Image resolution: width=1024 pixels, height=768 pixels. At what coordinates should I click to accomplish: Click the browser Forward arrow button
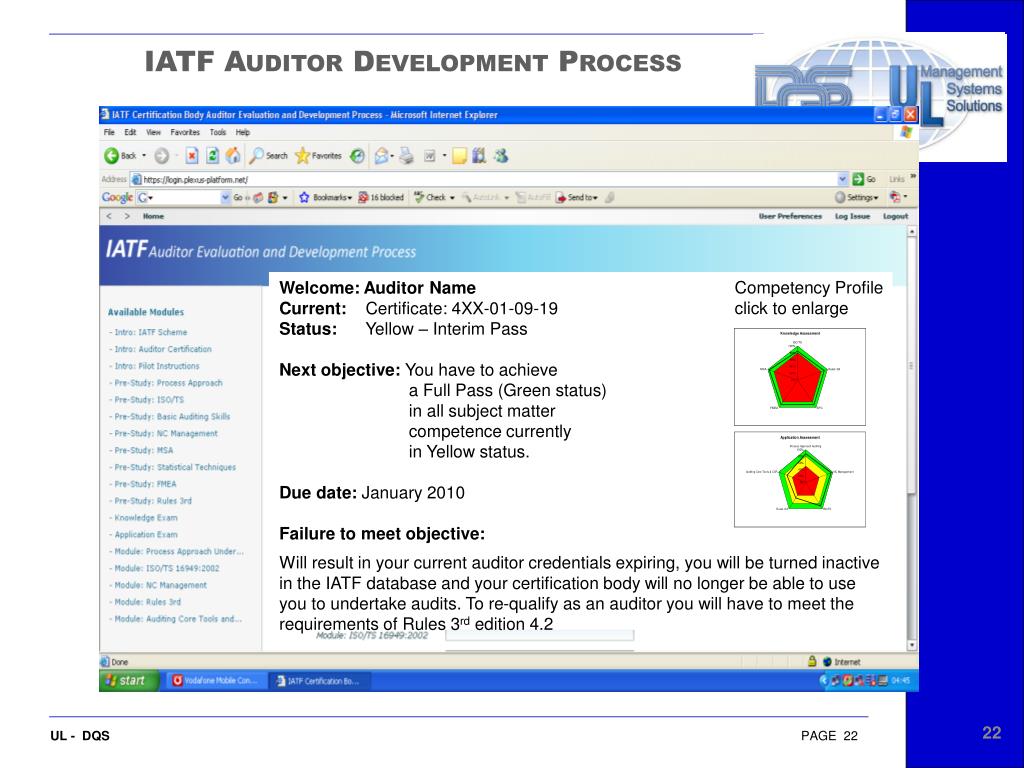(161, 156)
